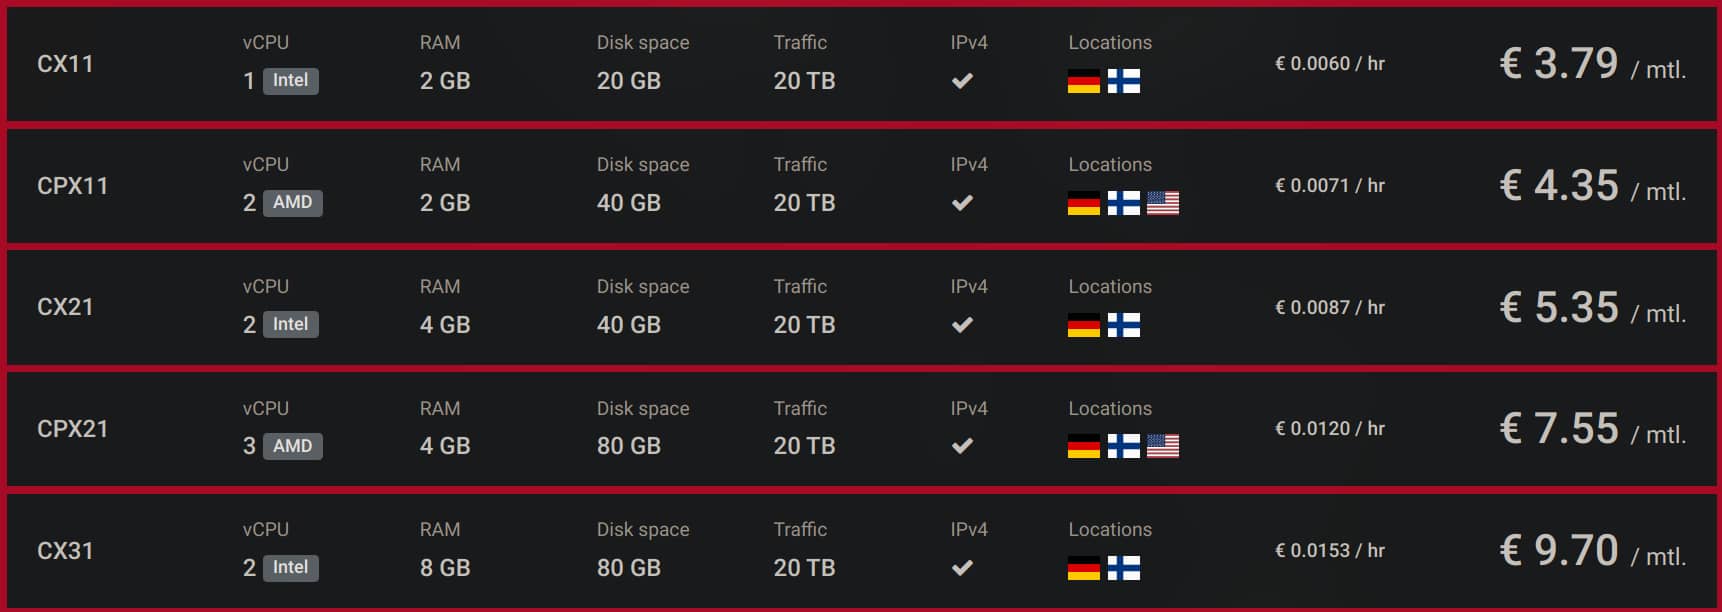Click the Finland flag in CPX21 row
1722x612 pixels.
1123,446
